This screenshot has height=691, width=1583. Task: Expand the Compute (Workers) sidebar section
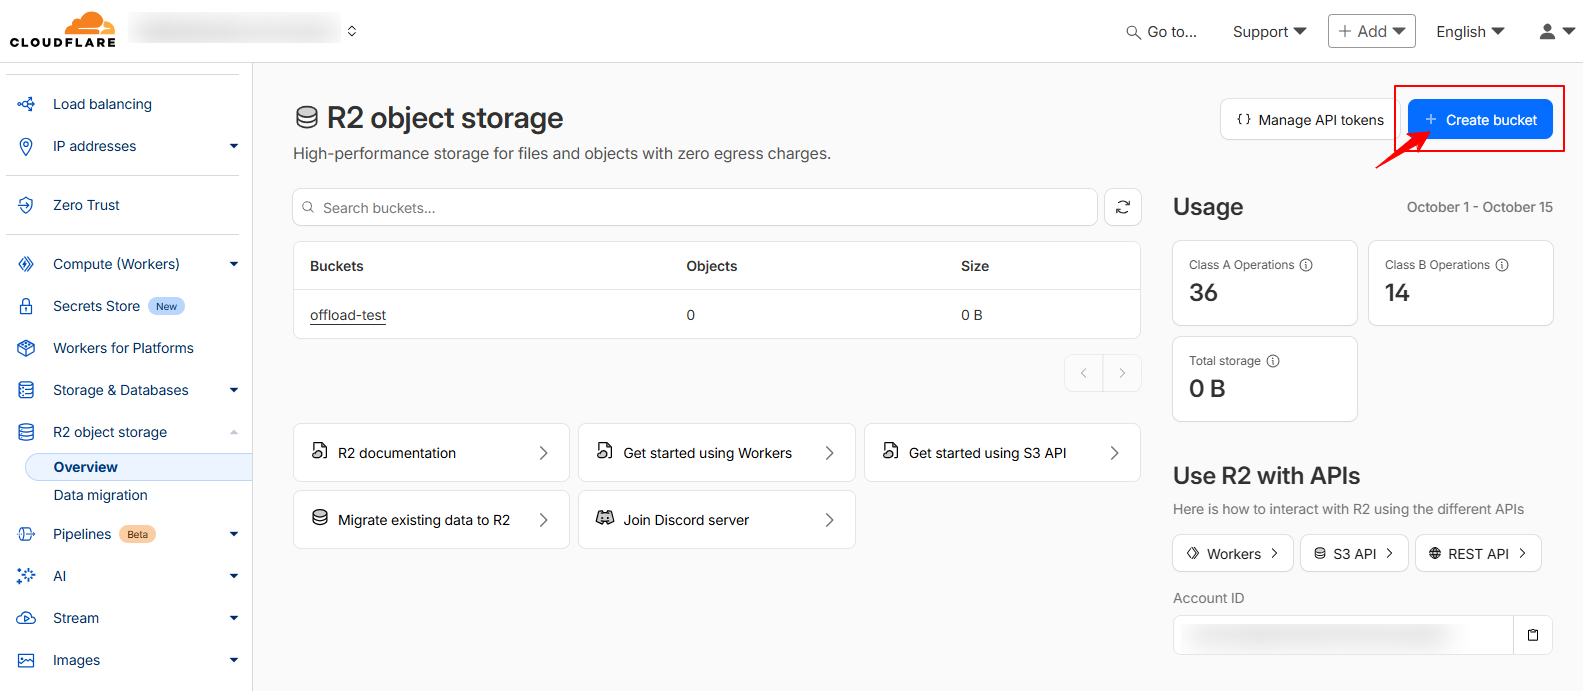pyautogui.click(x=234, y=264)
